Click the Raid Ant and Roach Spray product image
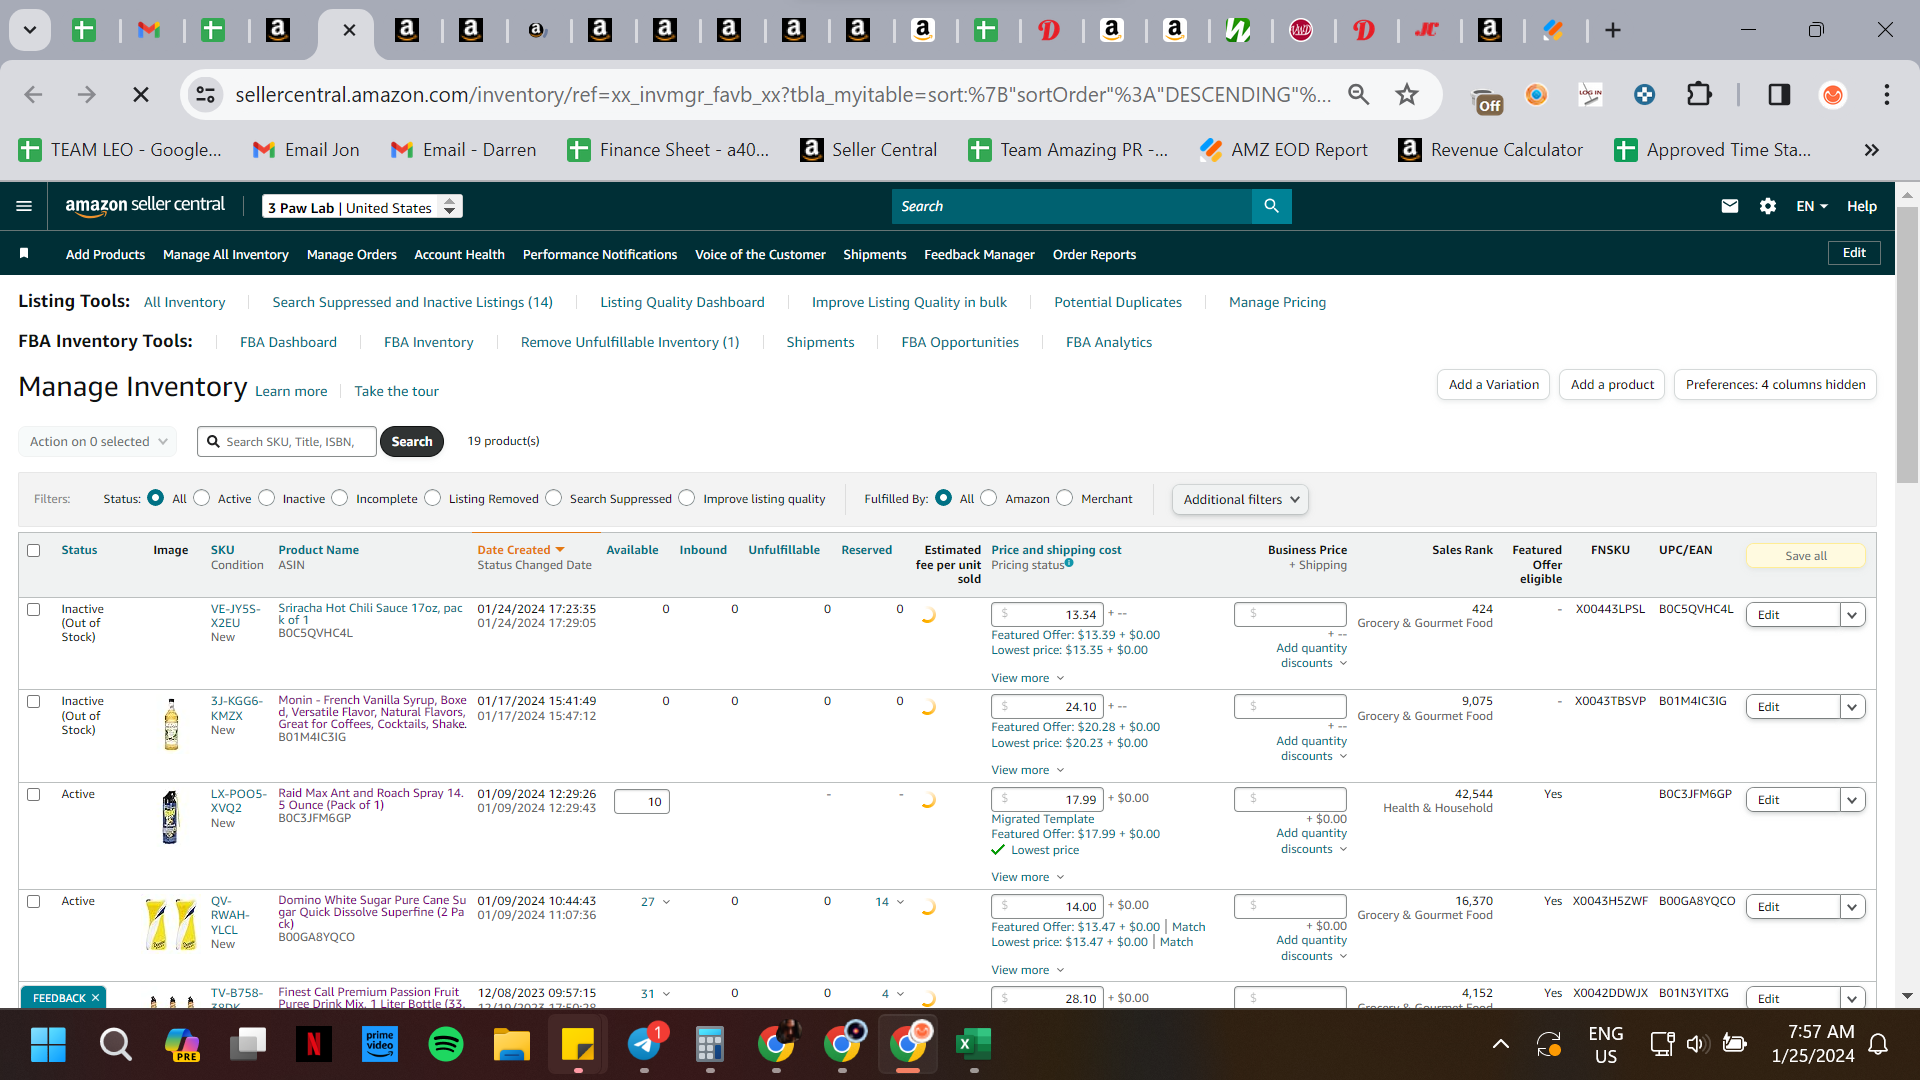This screenshot has height=1080, width=1920. 170,817
